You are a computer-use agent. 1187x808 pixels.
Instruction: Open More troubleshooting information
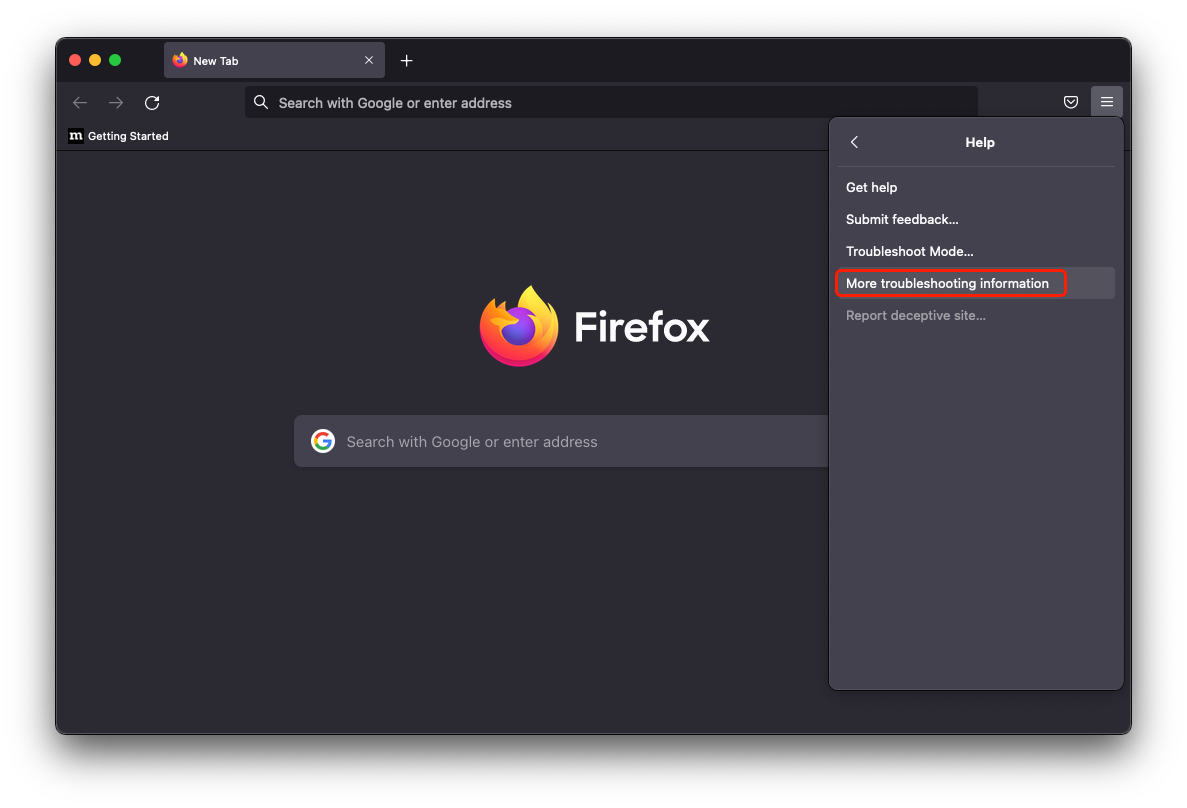click(976, 283)
